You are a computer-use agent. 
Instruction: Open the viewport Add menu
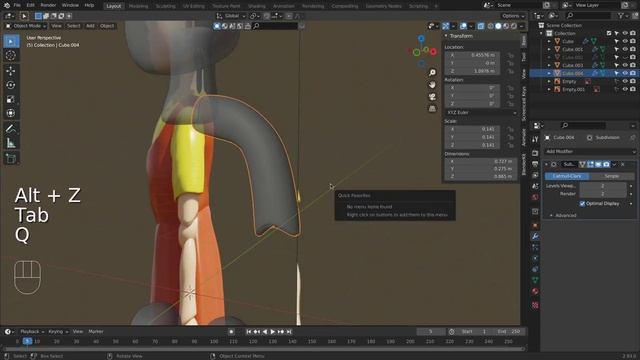[x=90, y=26]
